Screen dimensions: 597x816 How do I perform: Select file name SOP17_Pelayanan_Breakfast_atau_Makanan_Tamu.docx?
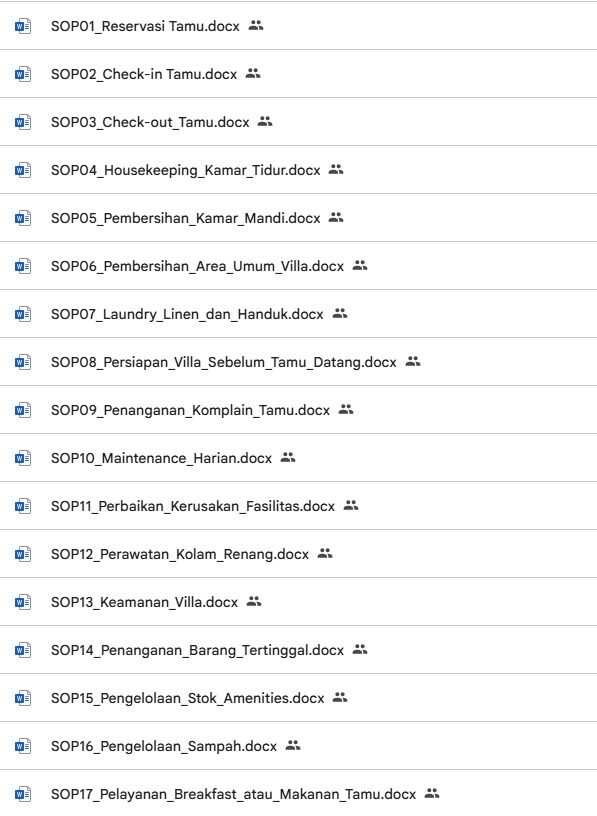tap(234, 794)
